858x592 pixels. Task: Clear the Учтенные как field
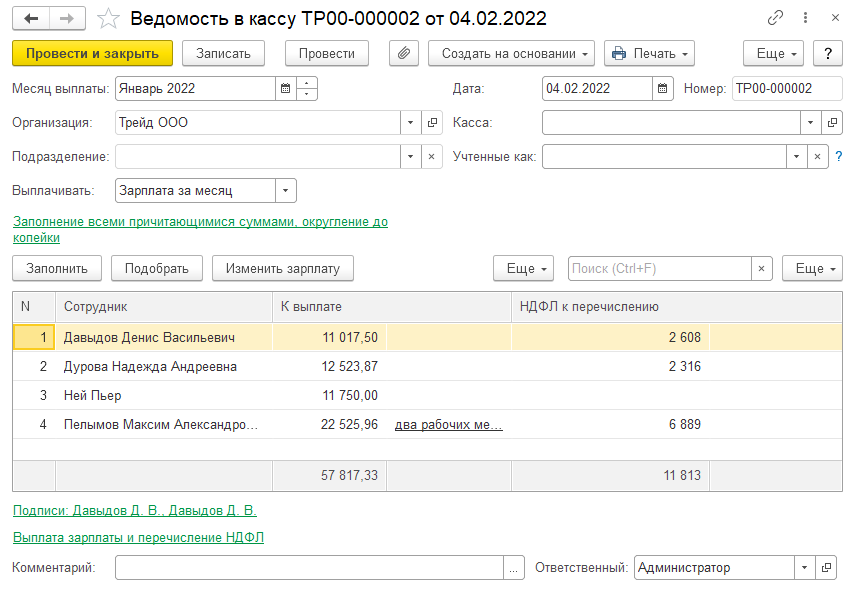[818, 156]
